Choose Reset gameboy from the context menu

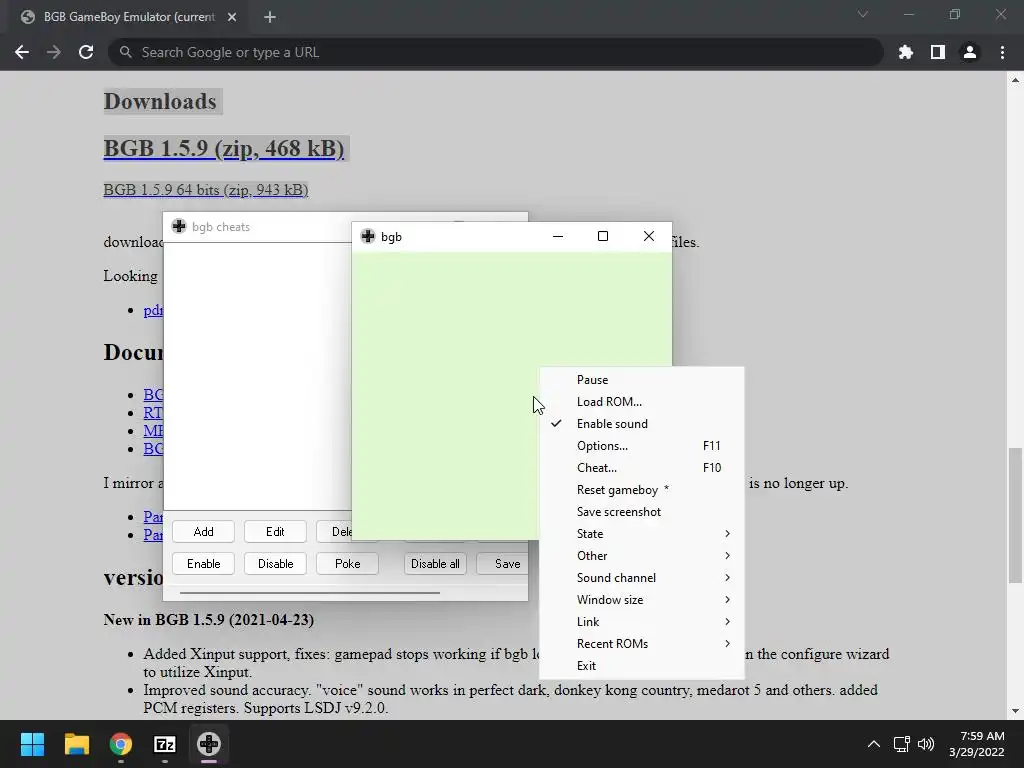[641, 490]
